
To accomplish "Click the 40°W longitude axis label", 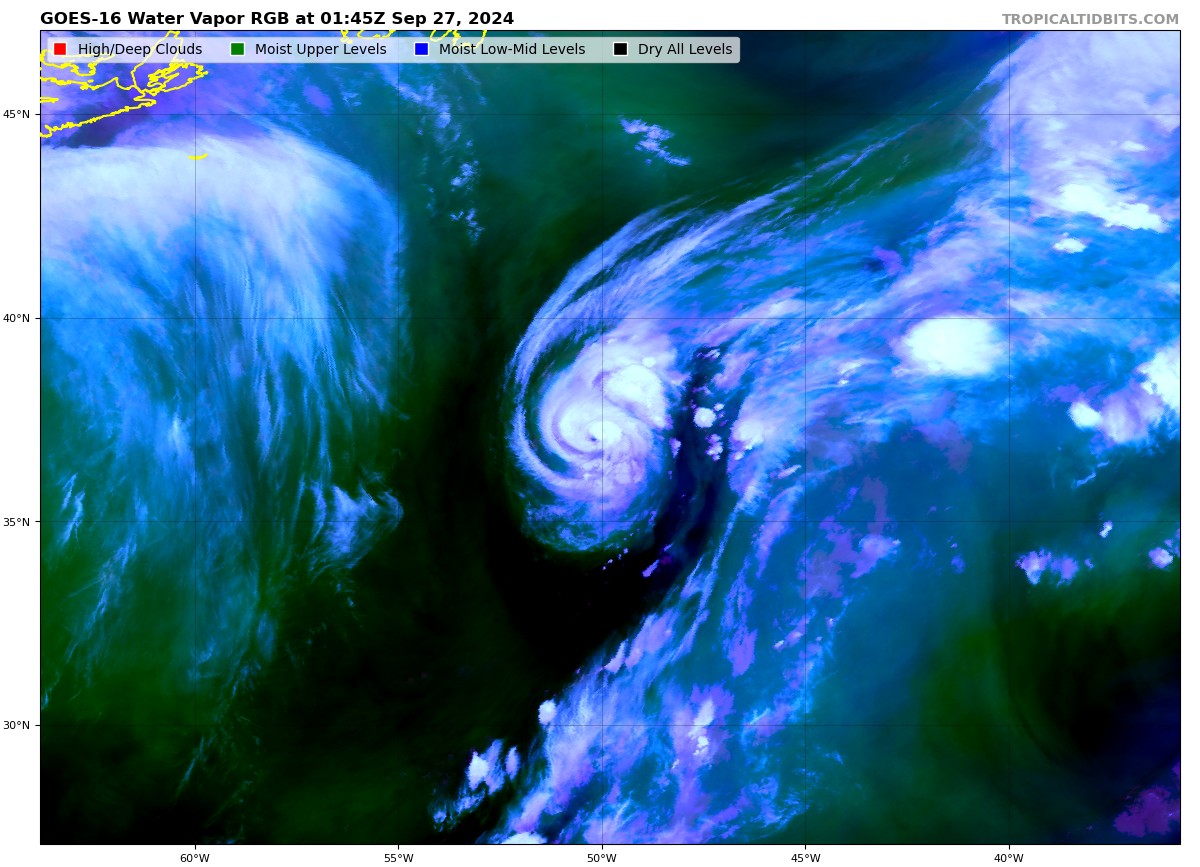I will (1009, 857).
